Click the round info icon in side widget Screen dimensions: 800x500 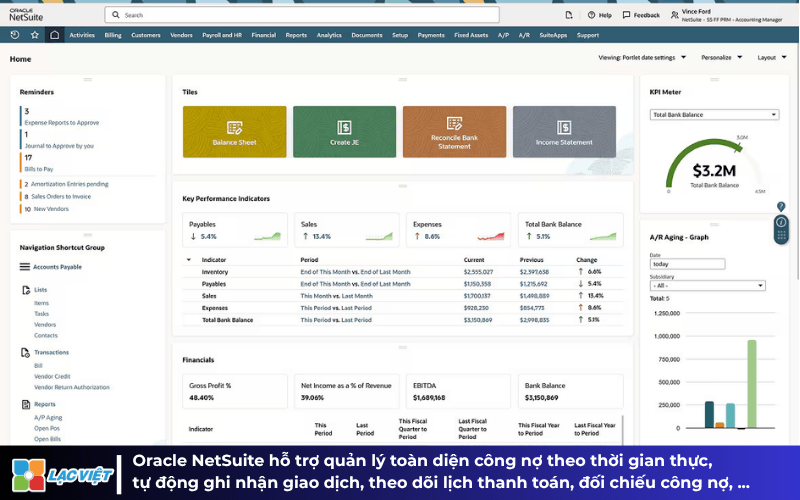[x=781, y=222]
